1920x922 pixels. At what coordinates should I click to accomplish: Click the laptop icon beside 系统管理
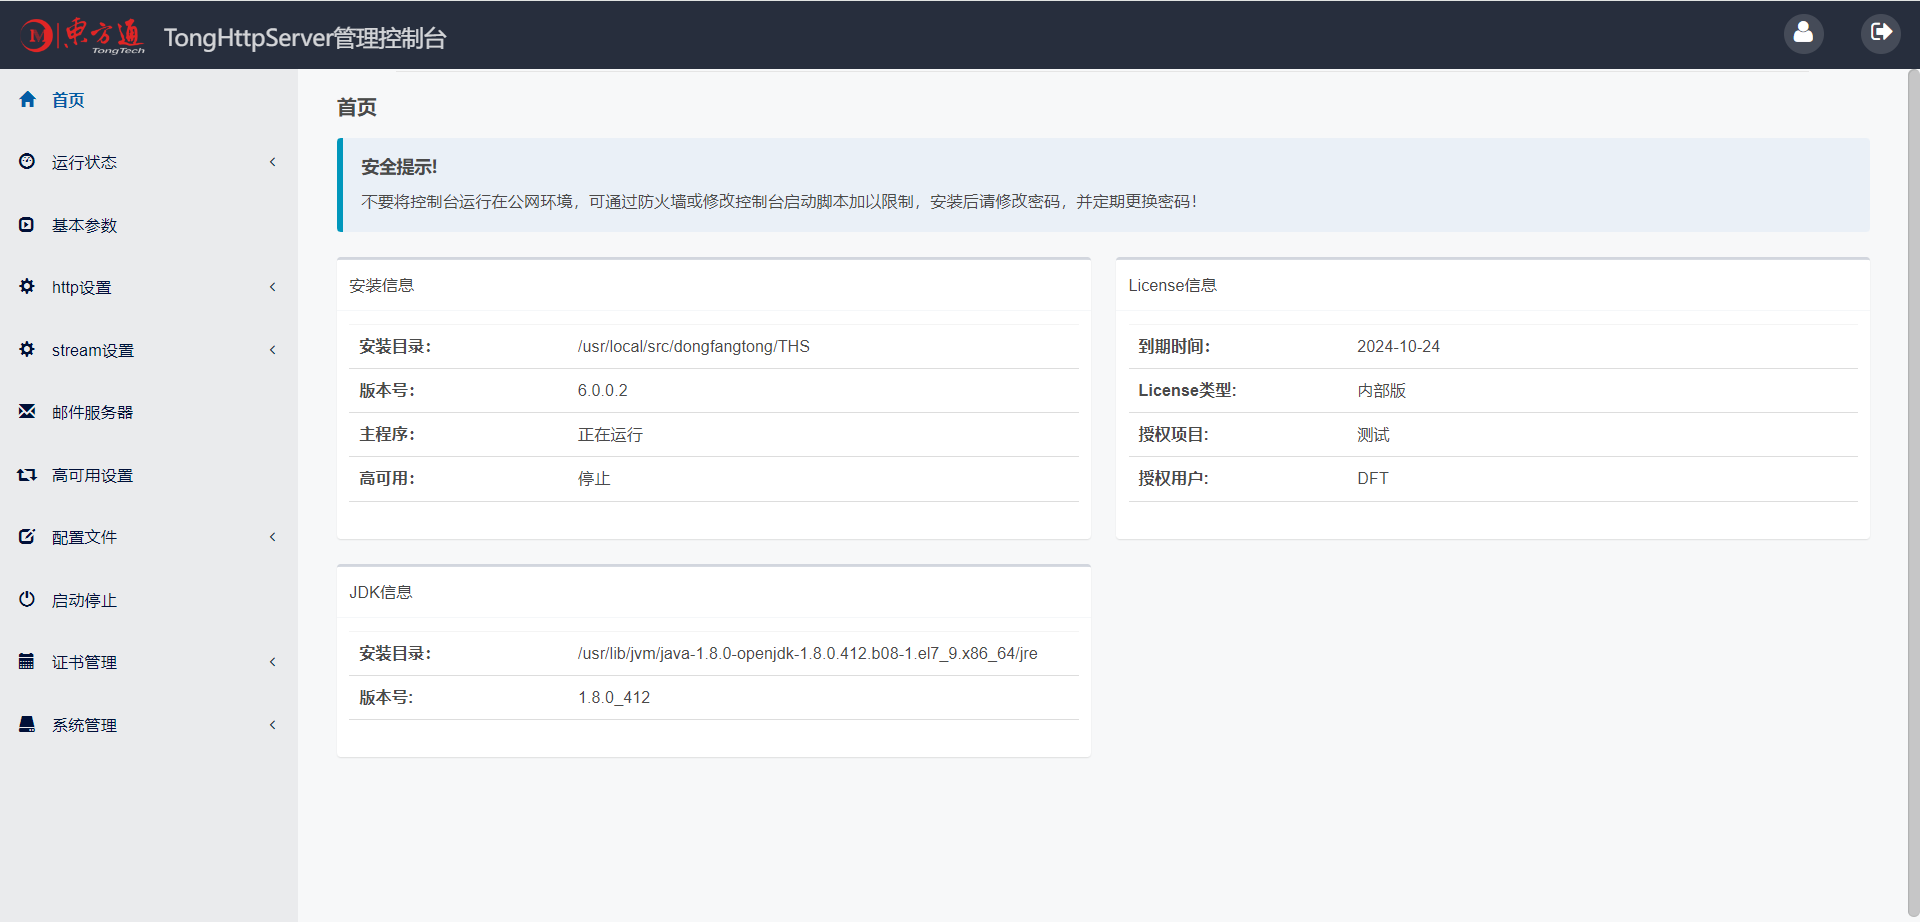(27, 724)
